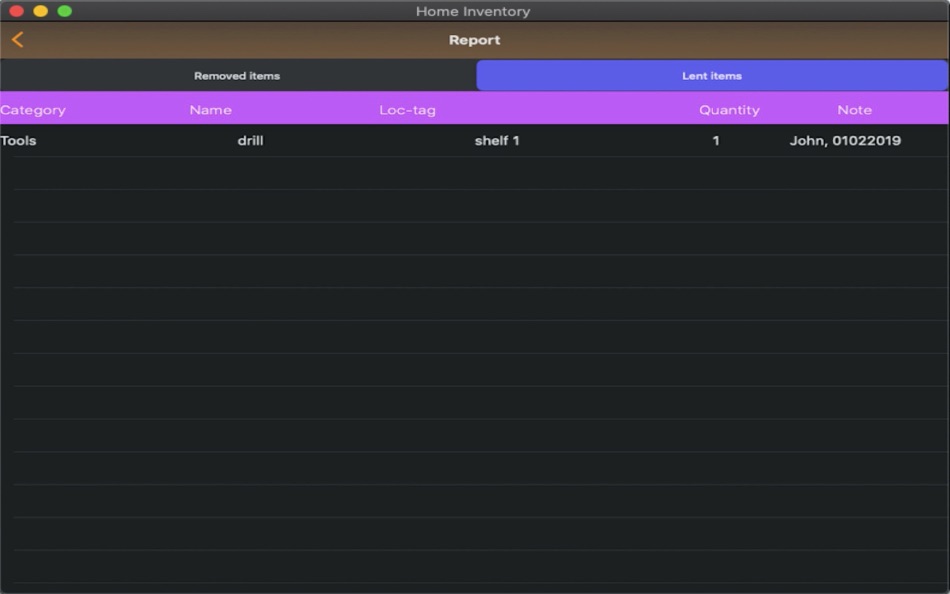Select the orange chevron navigation icon
Screen dimensions: 950x594
coord(16,39)
